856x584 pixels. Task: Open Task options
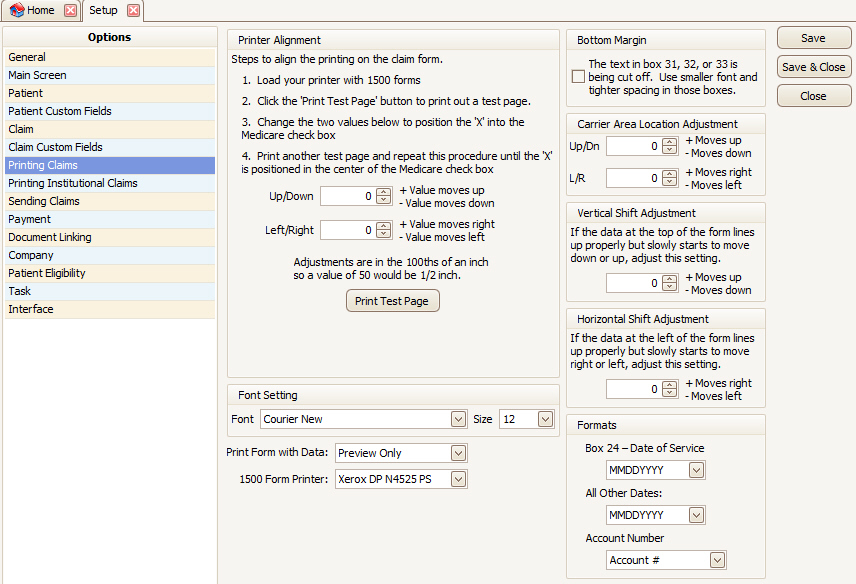click(110, 291)
